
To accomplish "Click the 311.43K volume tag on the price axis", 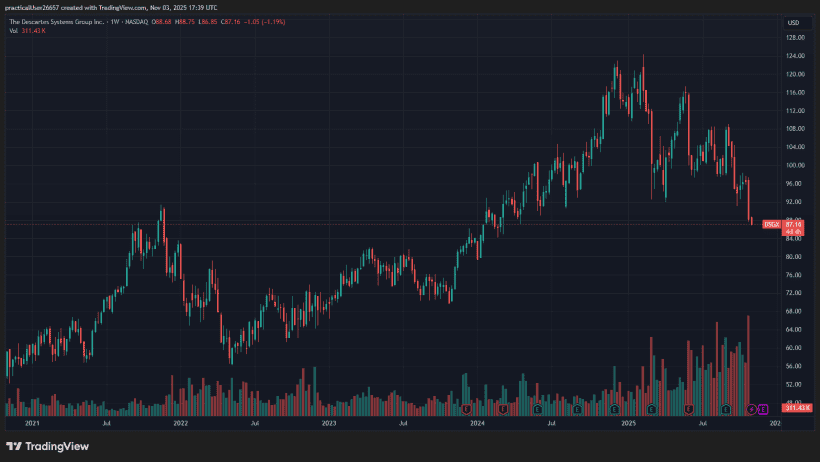I will pos(796,409).
